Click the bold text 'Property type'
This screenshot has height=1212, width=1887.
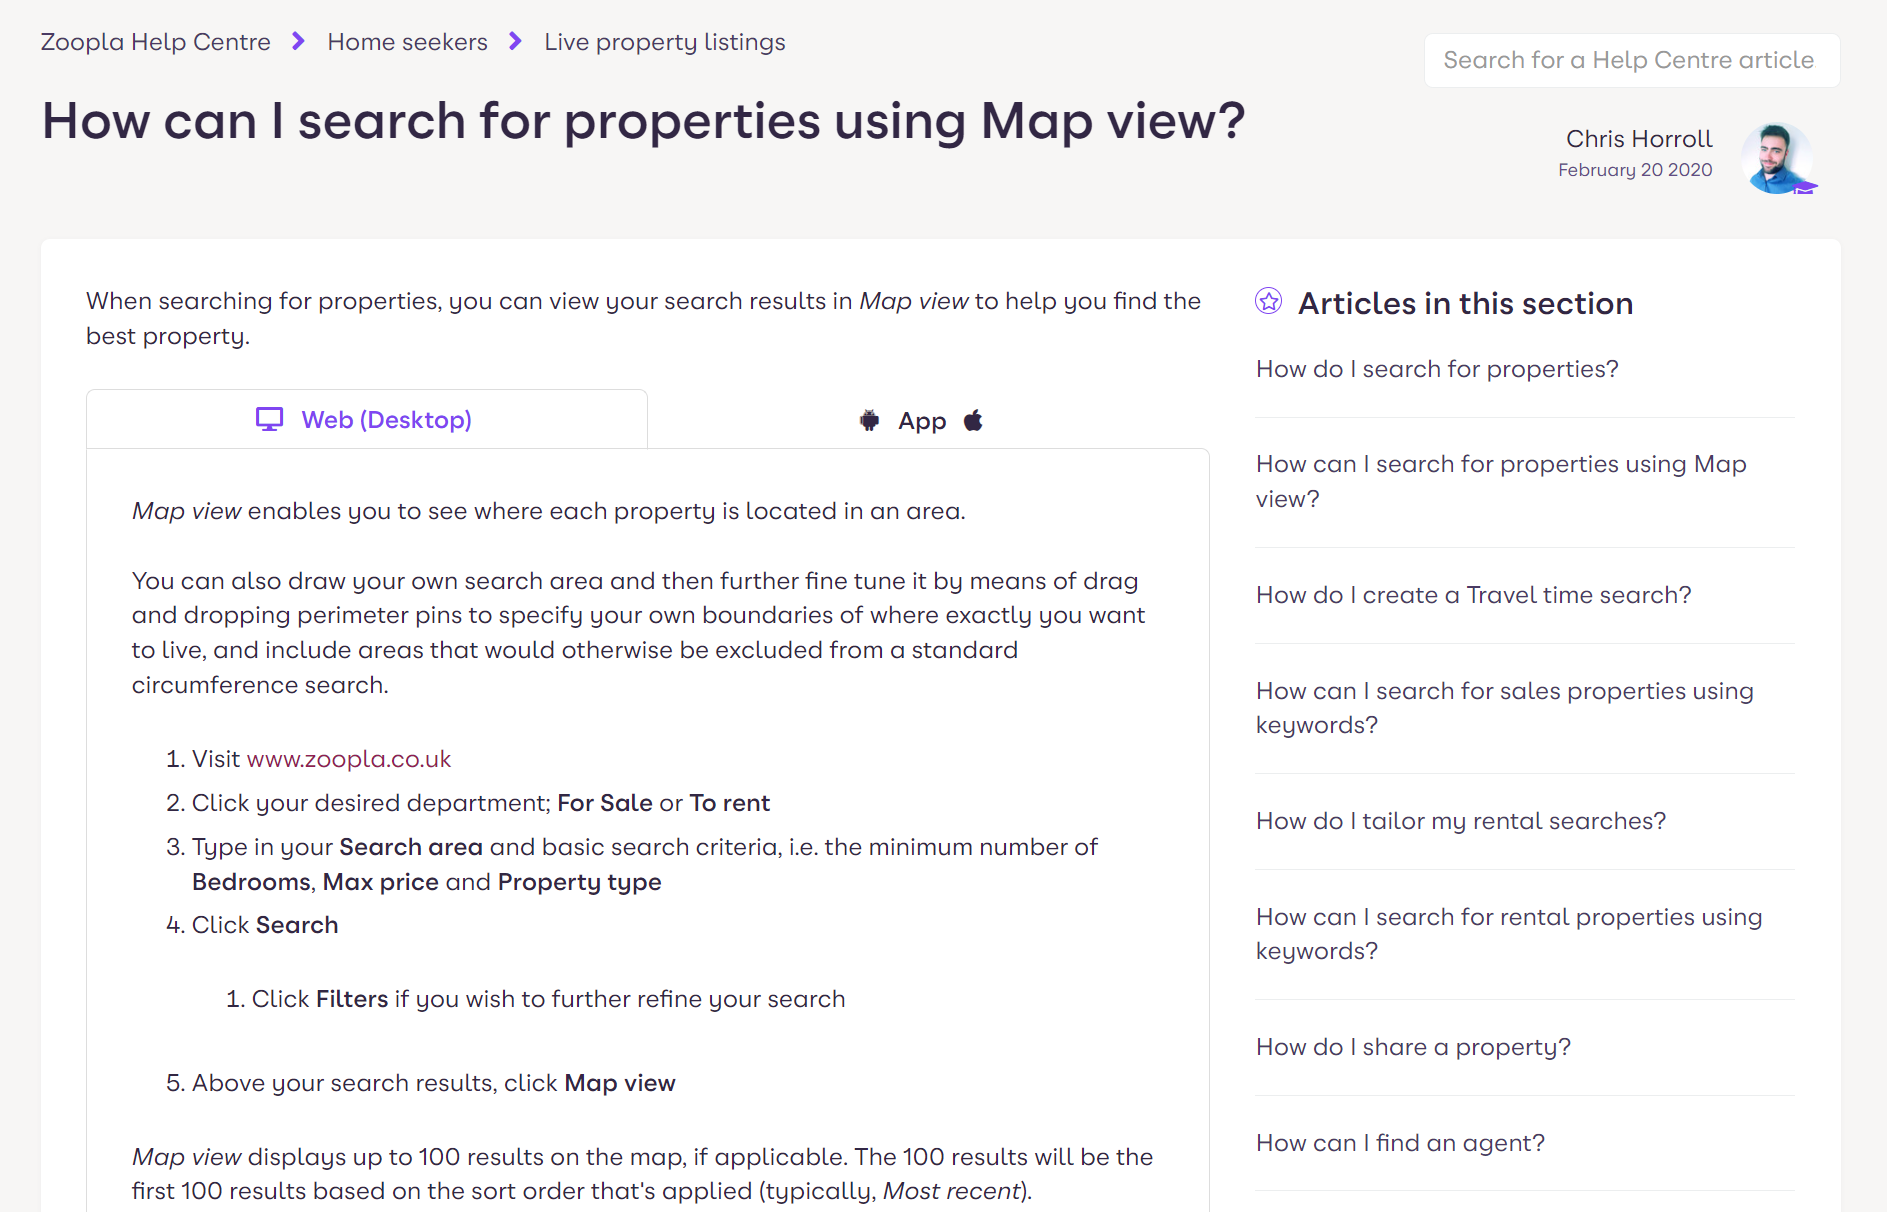[x=579, y=882]
